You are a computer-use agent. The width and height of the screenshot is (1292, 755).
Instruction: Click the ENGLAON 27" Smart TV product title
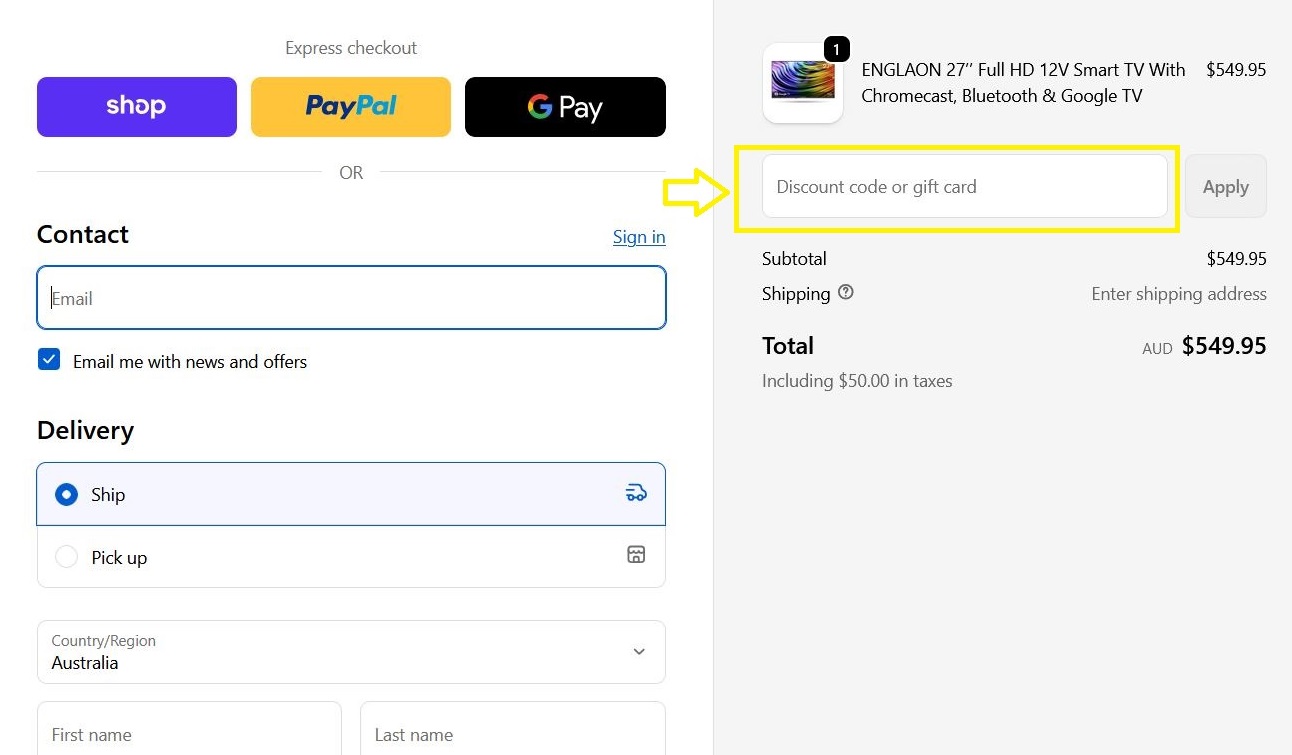click(1022, 83)
